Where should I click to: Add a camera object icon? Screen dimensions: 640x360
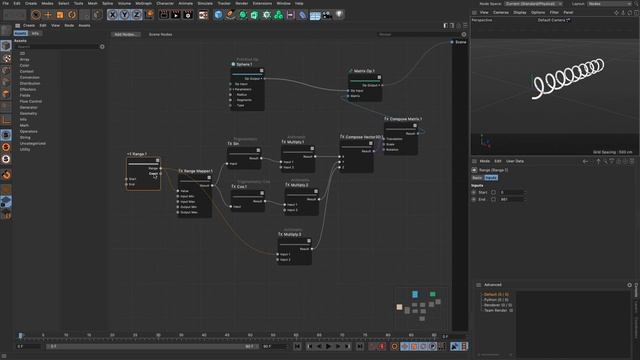click(x=327, y=15)
